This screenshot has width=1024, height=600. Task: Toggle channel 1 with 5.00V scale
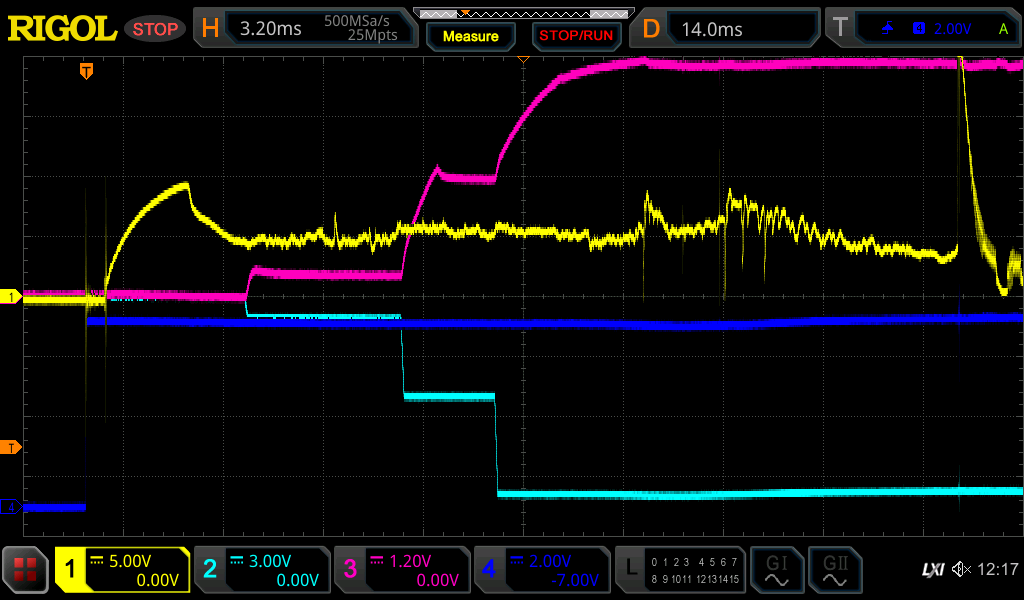(x=122, y=570)
